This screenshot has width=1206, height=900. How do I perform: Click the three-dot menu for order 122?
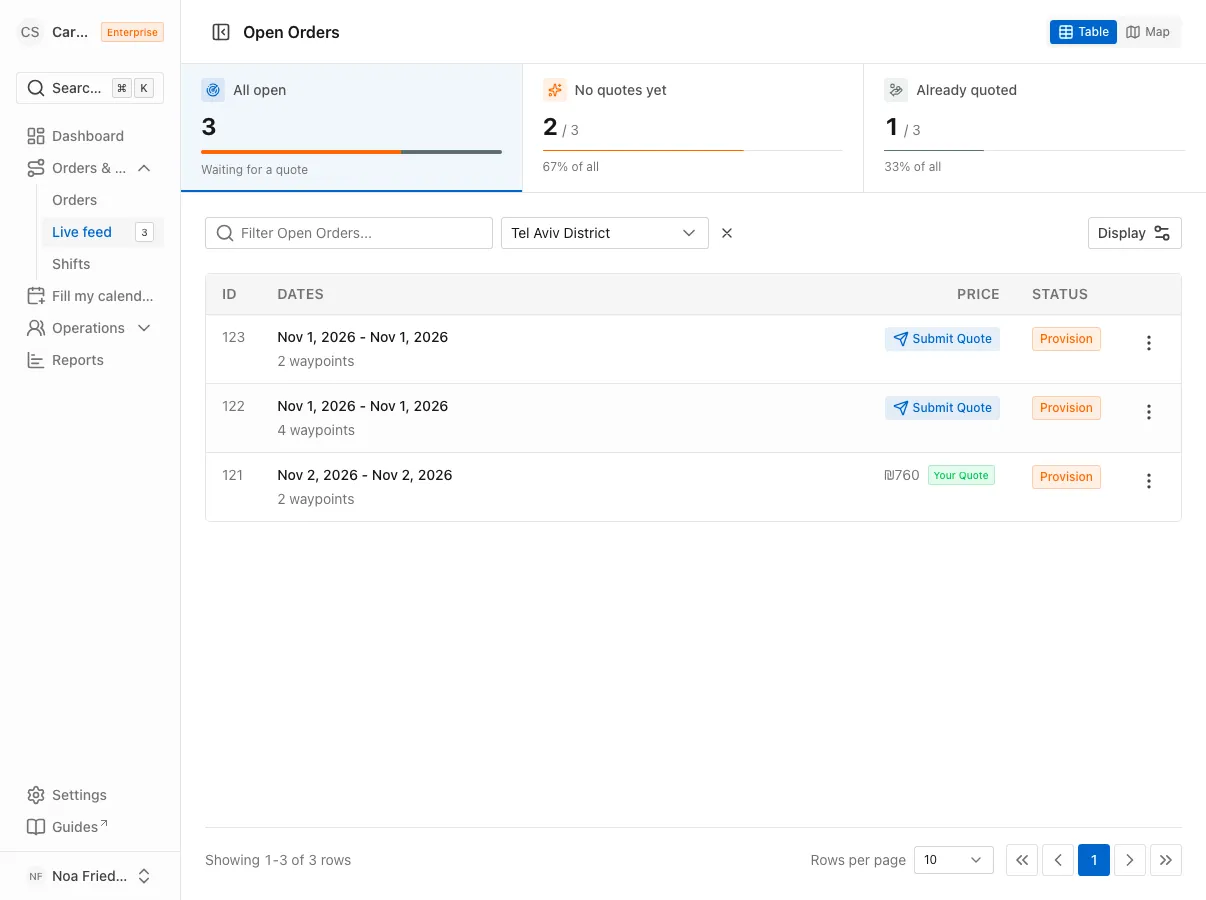pyautogui.click(x=1149, y=412)
